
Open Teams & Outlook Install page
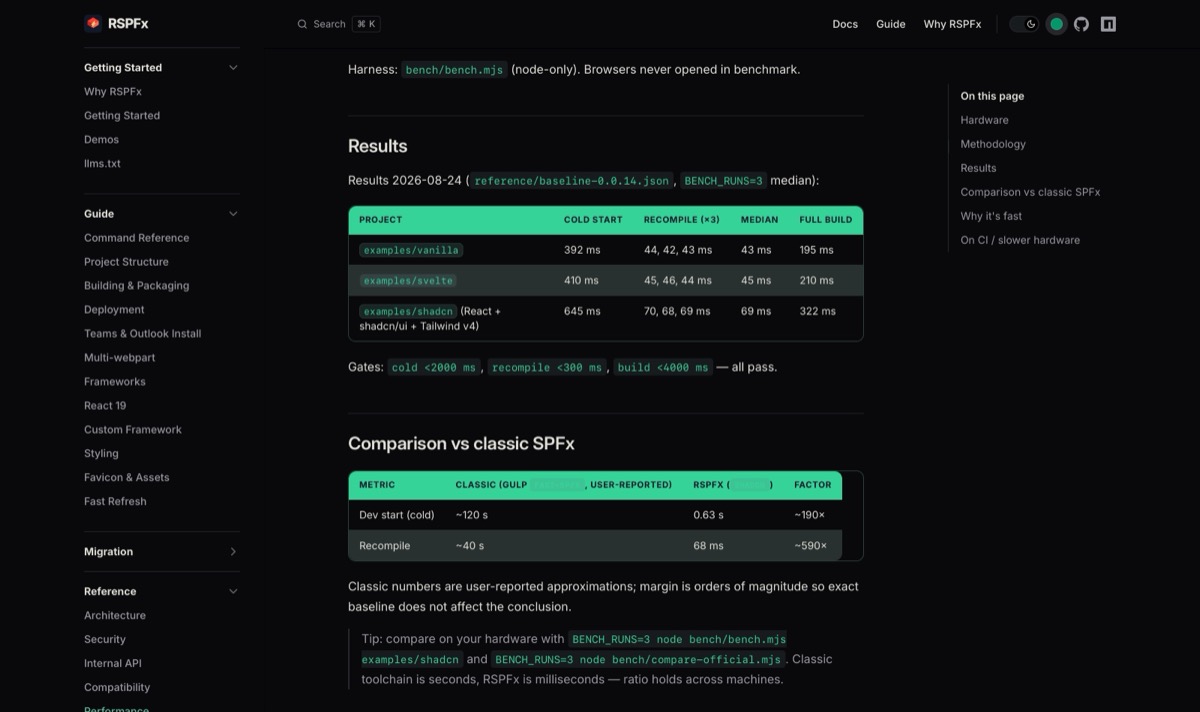point(142,334)
